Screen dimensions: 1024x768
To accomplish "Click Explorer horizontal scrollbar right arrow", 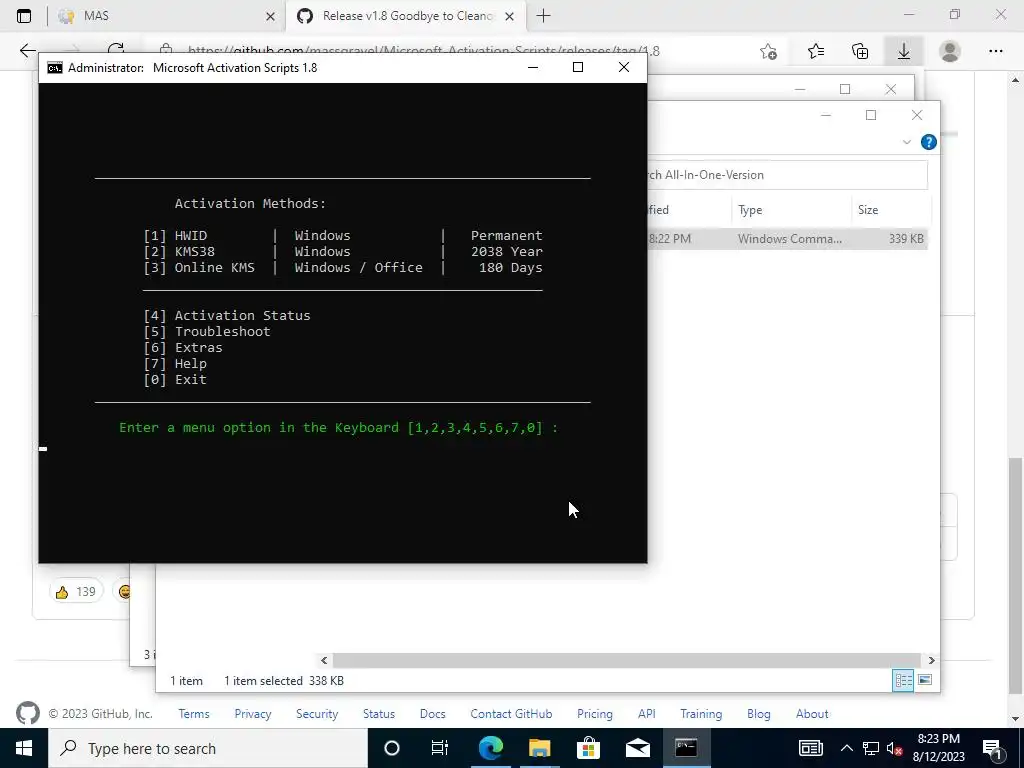I will click(931, 660).
